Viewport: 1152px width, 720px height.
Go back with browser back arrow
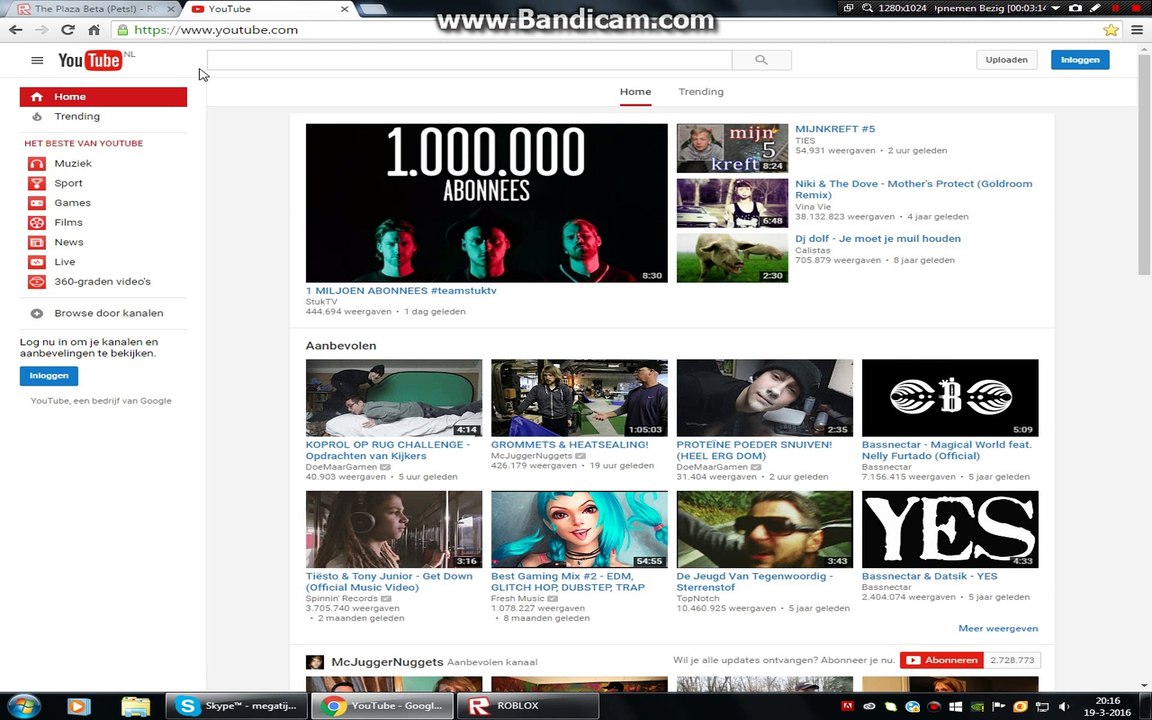point(15,30)
